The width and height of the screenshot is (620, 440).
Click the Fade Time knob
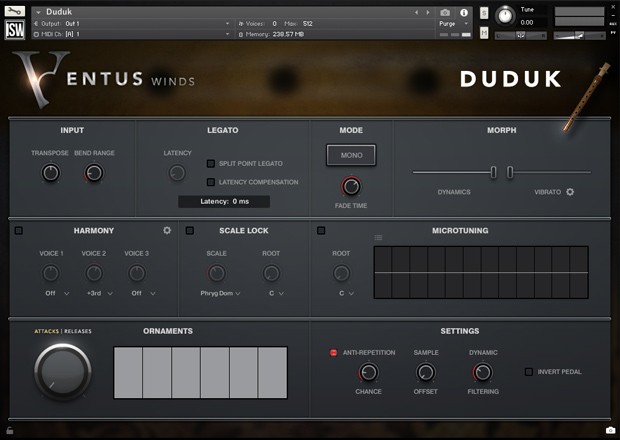(x=351, y=186)
